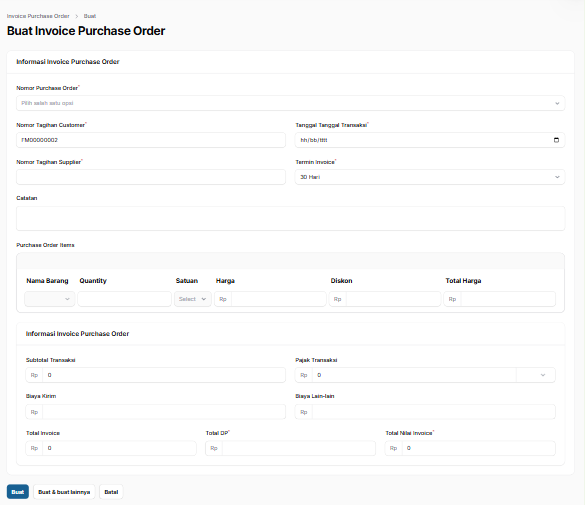Click into the Tanggal Transaksi date field
The height and width of the screenshot is (505, 585).
(x=430, y=140)
